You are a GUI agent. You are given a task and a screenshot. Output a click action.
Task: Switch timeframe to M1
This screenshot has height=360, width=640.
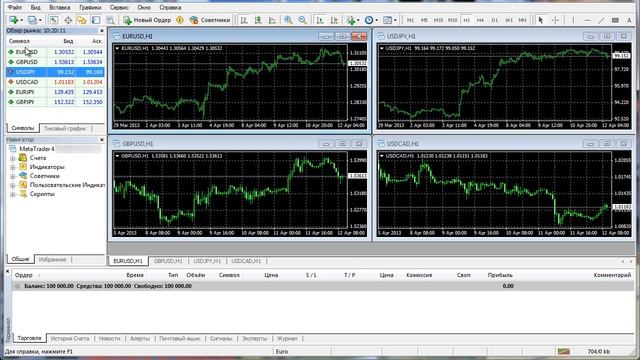tap(410, 20)
